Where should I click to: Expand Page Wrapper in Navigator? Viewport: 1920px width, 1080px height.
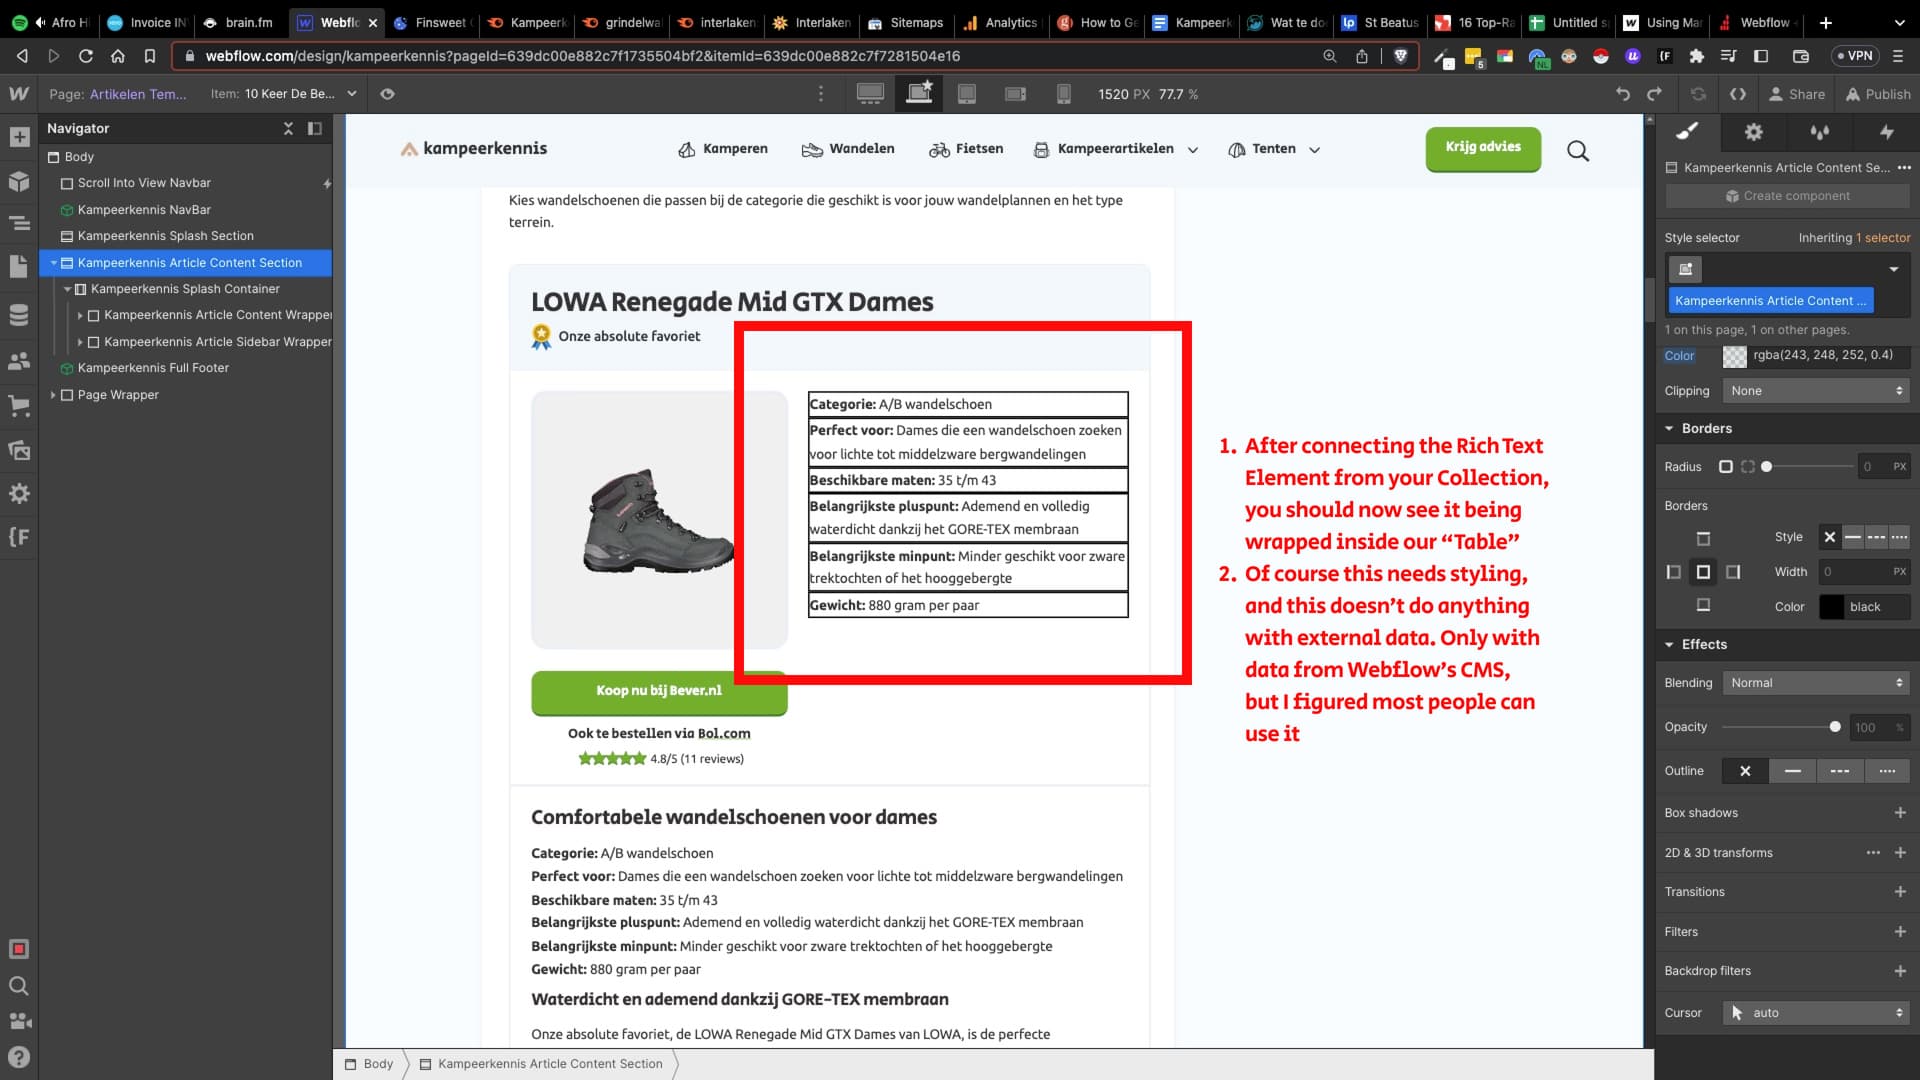click(x=53, y=395)
